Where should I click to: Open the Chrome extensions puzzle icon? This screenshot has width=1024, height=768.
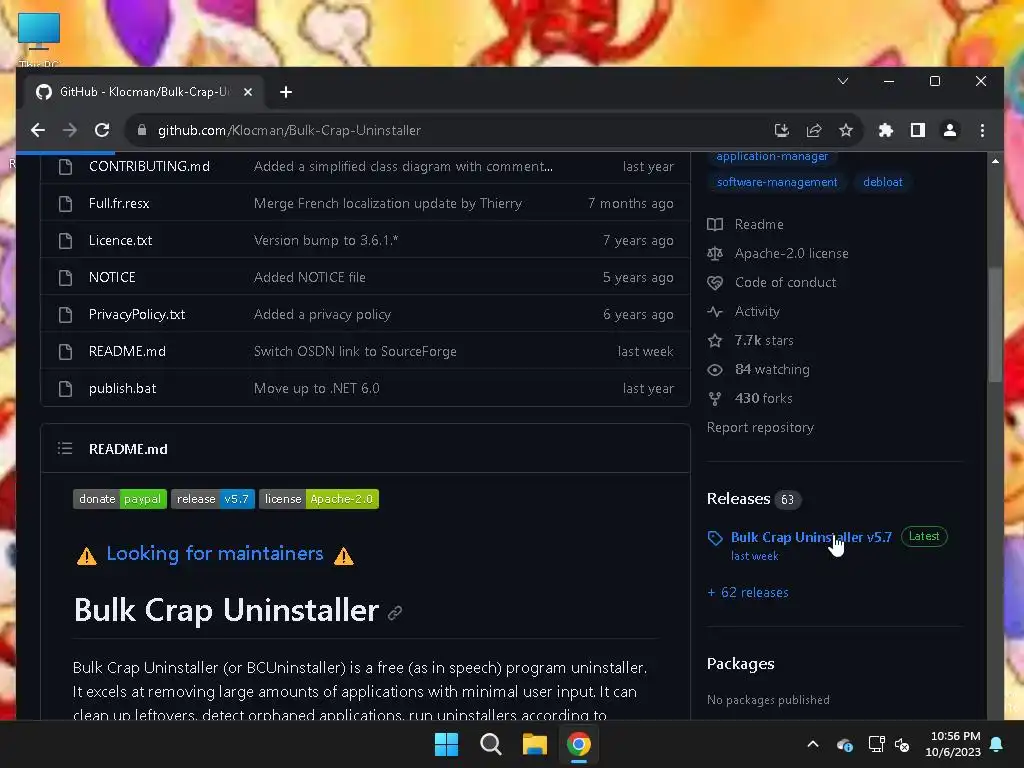coord(886,130)
